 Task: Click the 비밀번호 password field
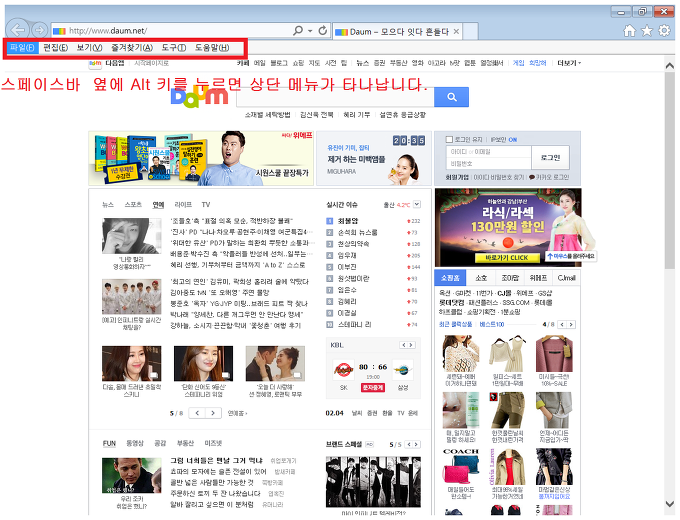(488, 164)
